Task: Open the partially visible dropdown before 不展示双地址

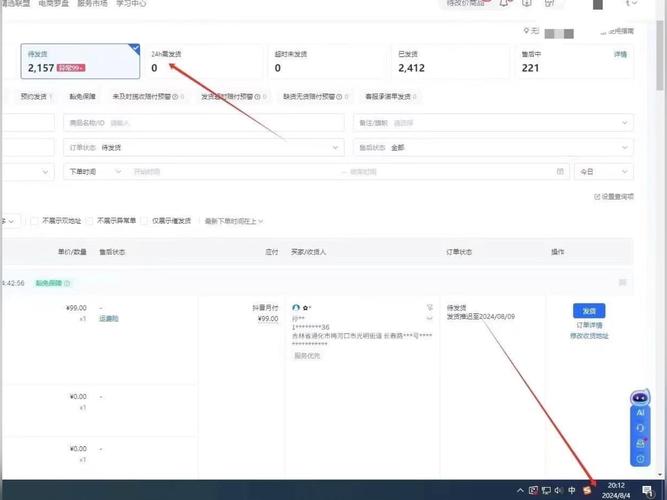Action: pos(9,221)
